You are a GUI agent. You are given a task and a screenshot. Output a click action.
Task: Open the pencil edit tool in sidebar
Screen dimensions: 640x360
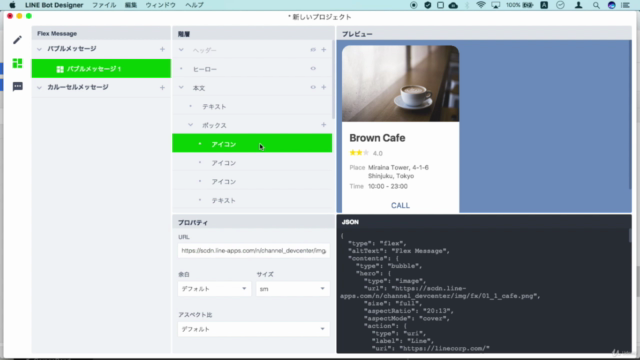17,40
